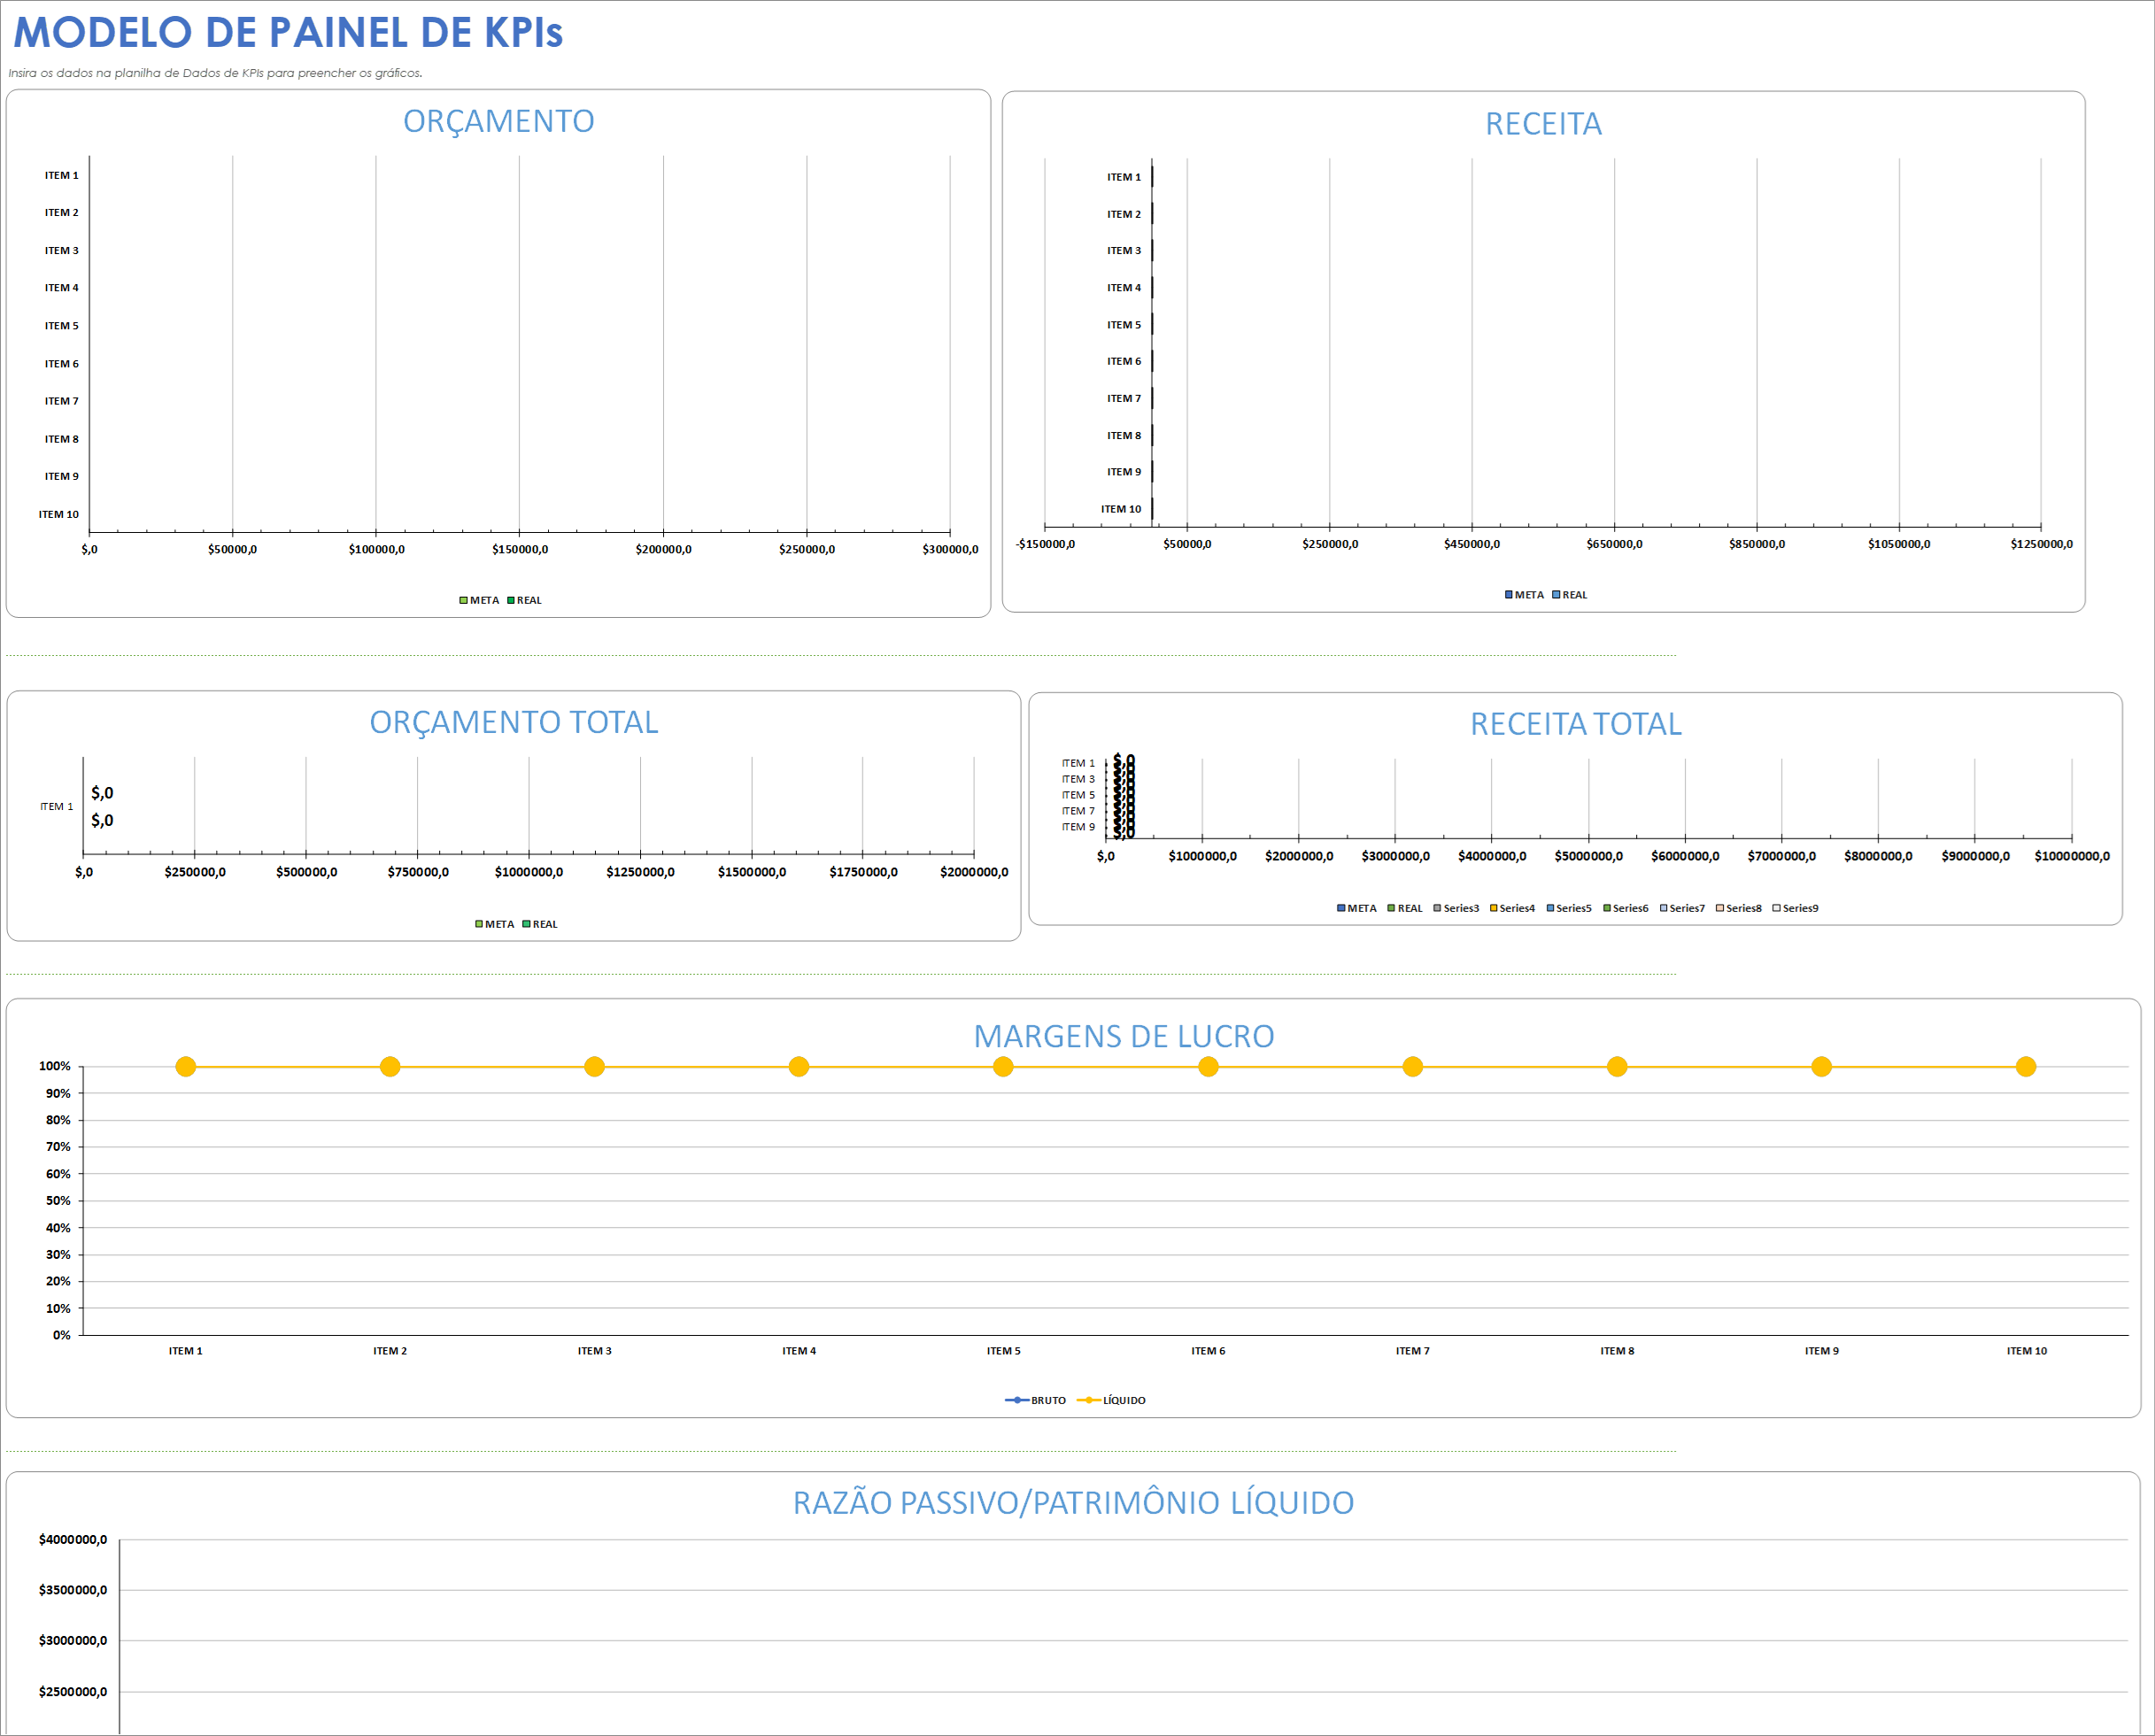Select ITEM 4 yellow marker in MARGENS DE LUCRO
This screenshot has width=2155, height=1736.
tap(799, 1067)
